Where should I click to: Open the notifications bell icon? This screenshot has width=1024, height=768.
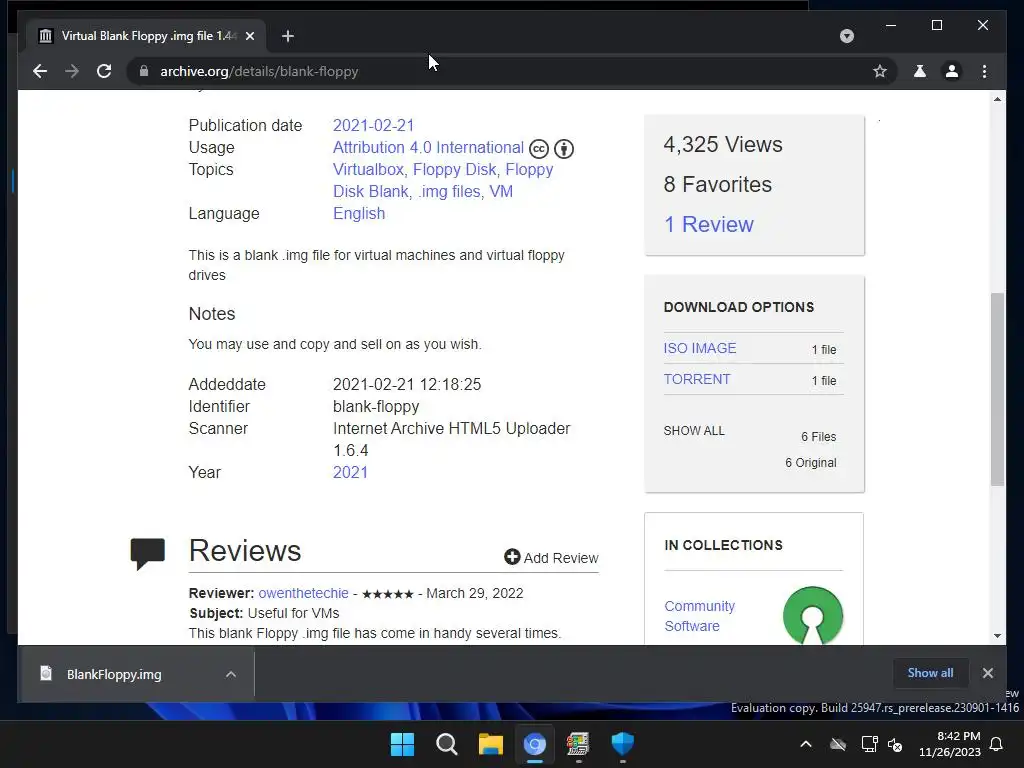(997, 744)
